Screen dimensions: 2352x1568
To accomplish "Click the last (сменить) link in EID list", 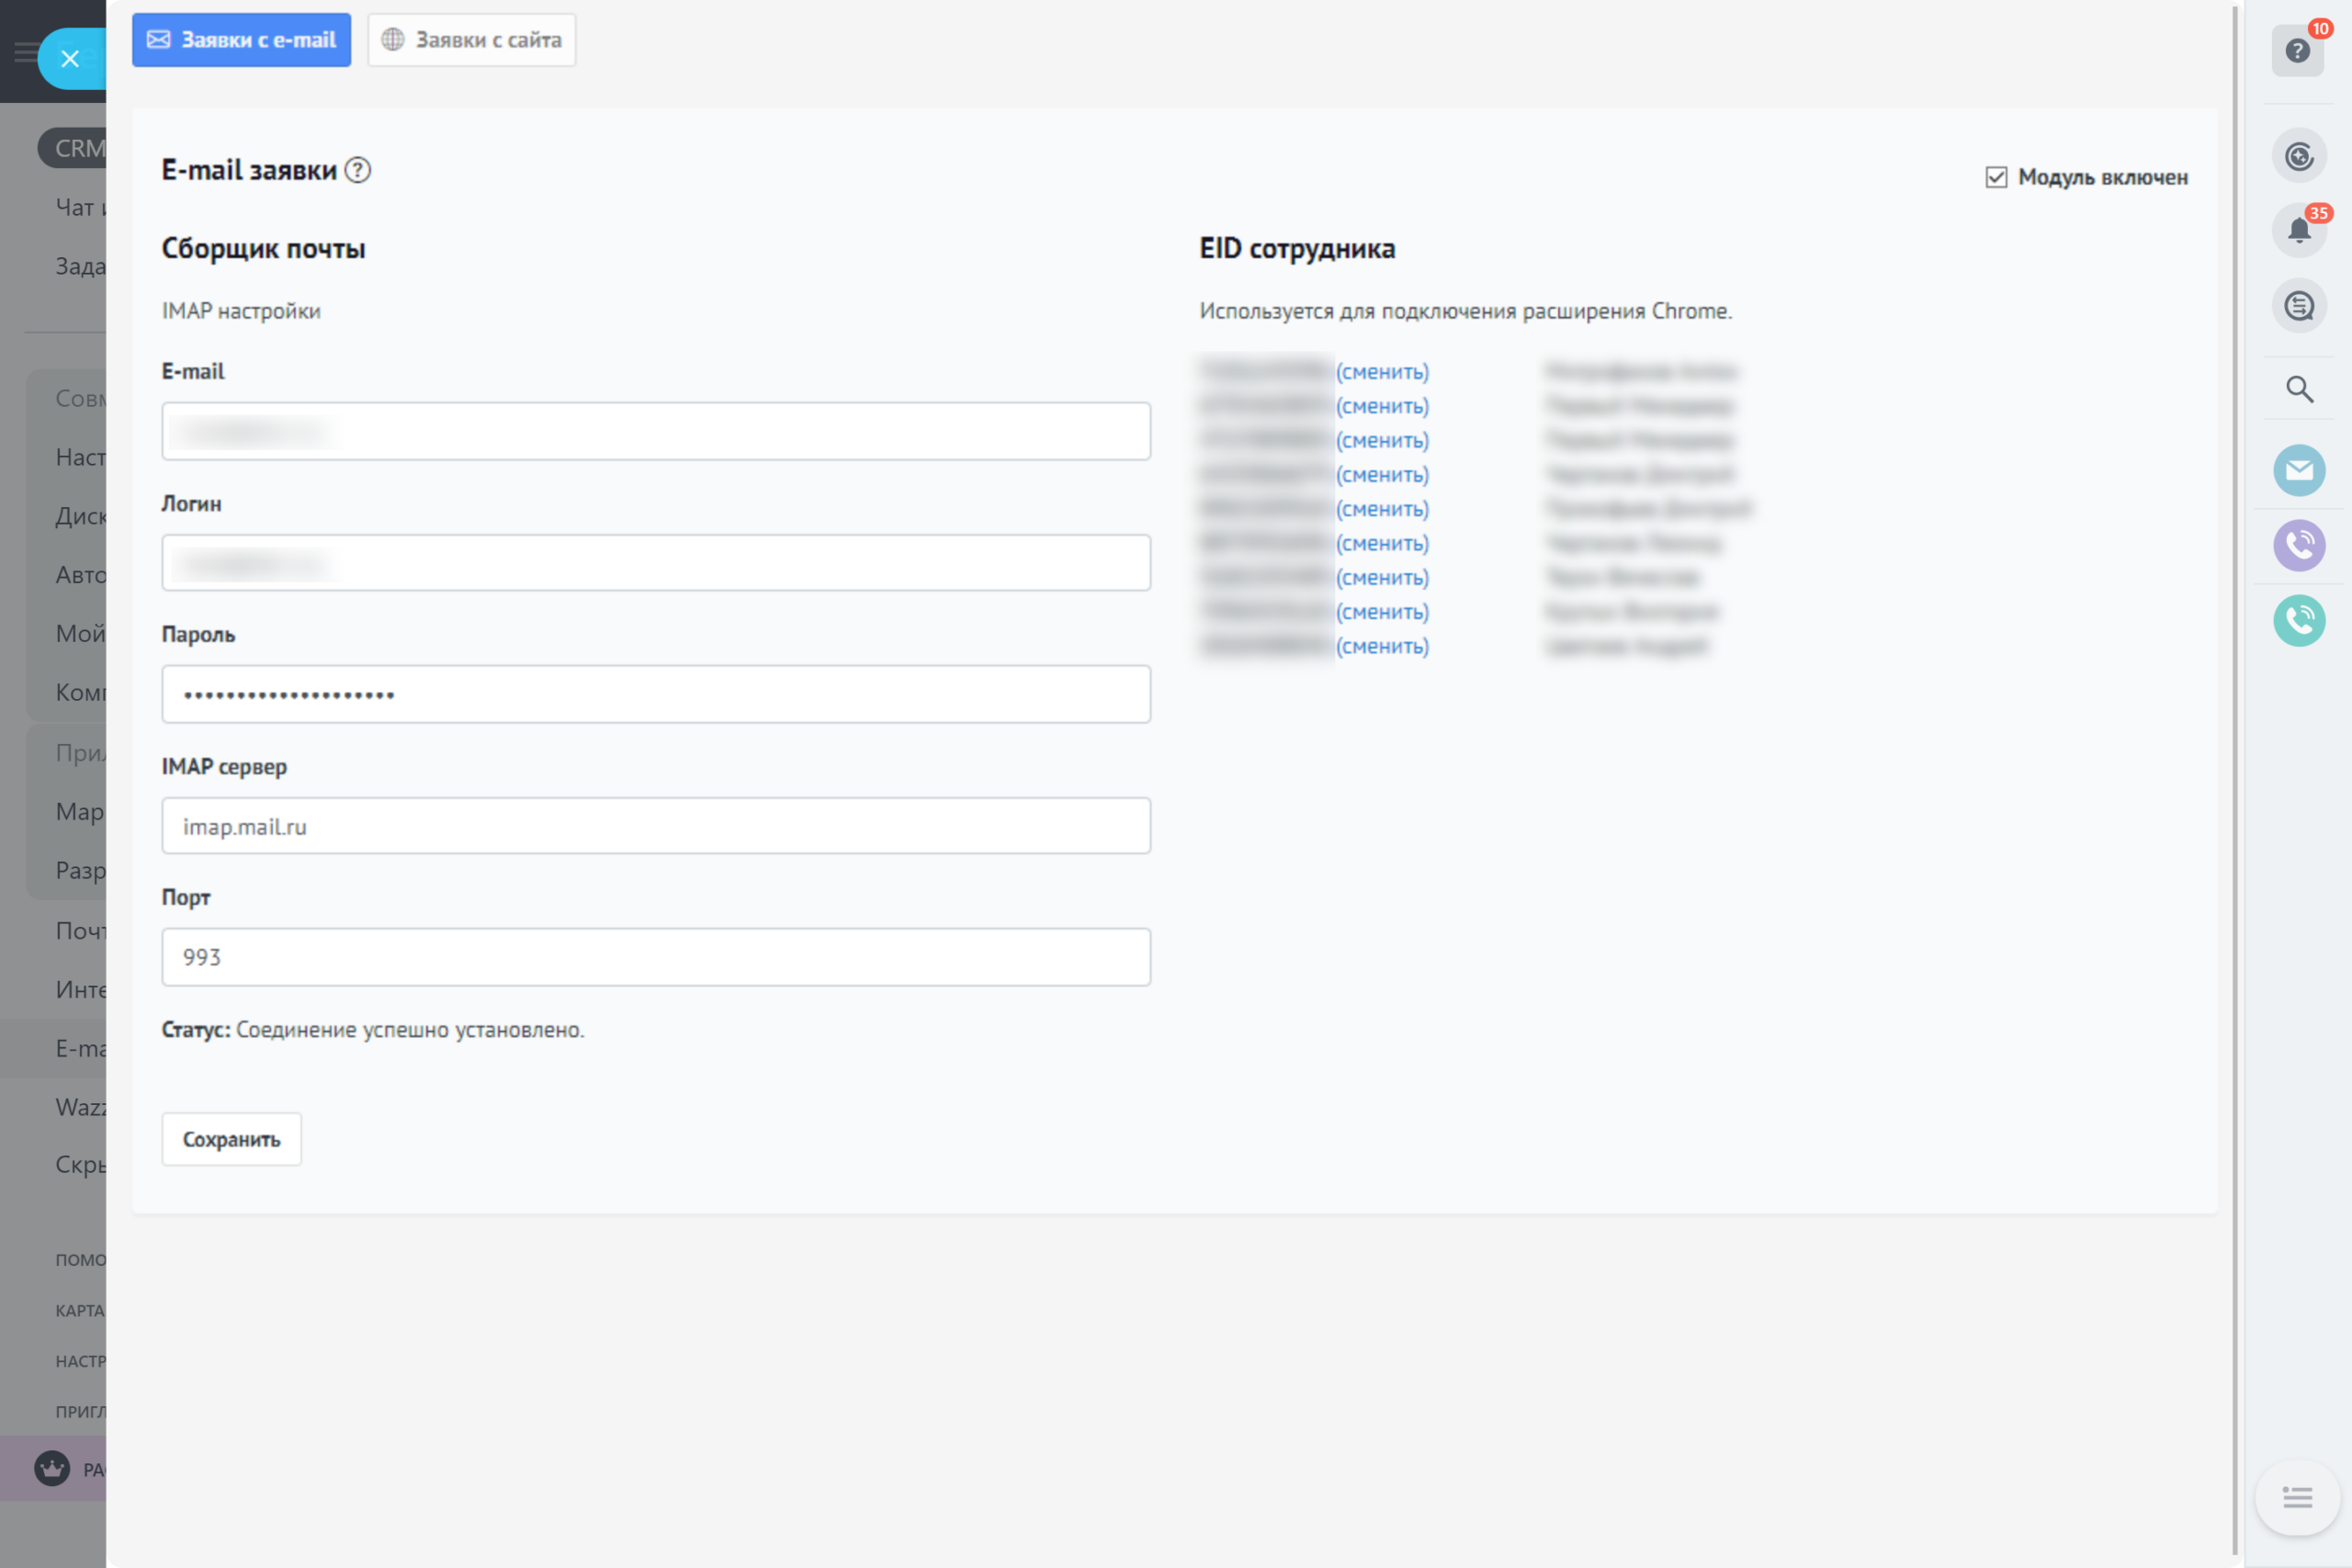I will [x=1382, y=646].
